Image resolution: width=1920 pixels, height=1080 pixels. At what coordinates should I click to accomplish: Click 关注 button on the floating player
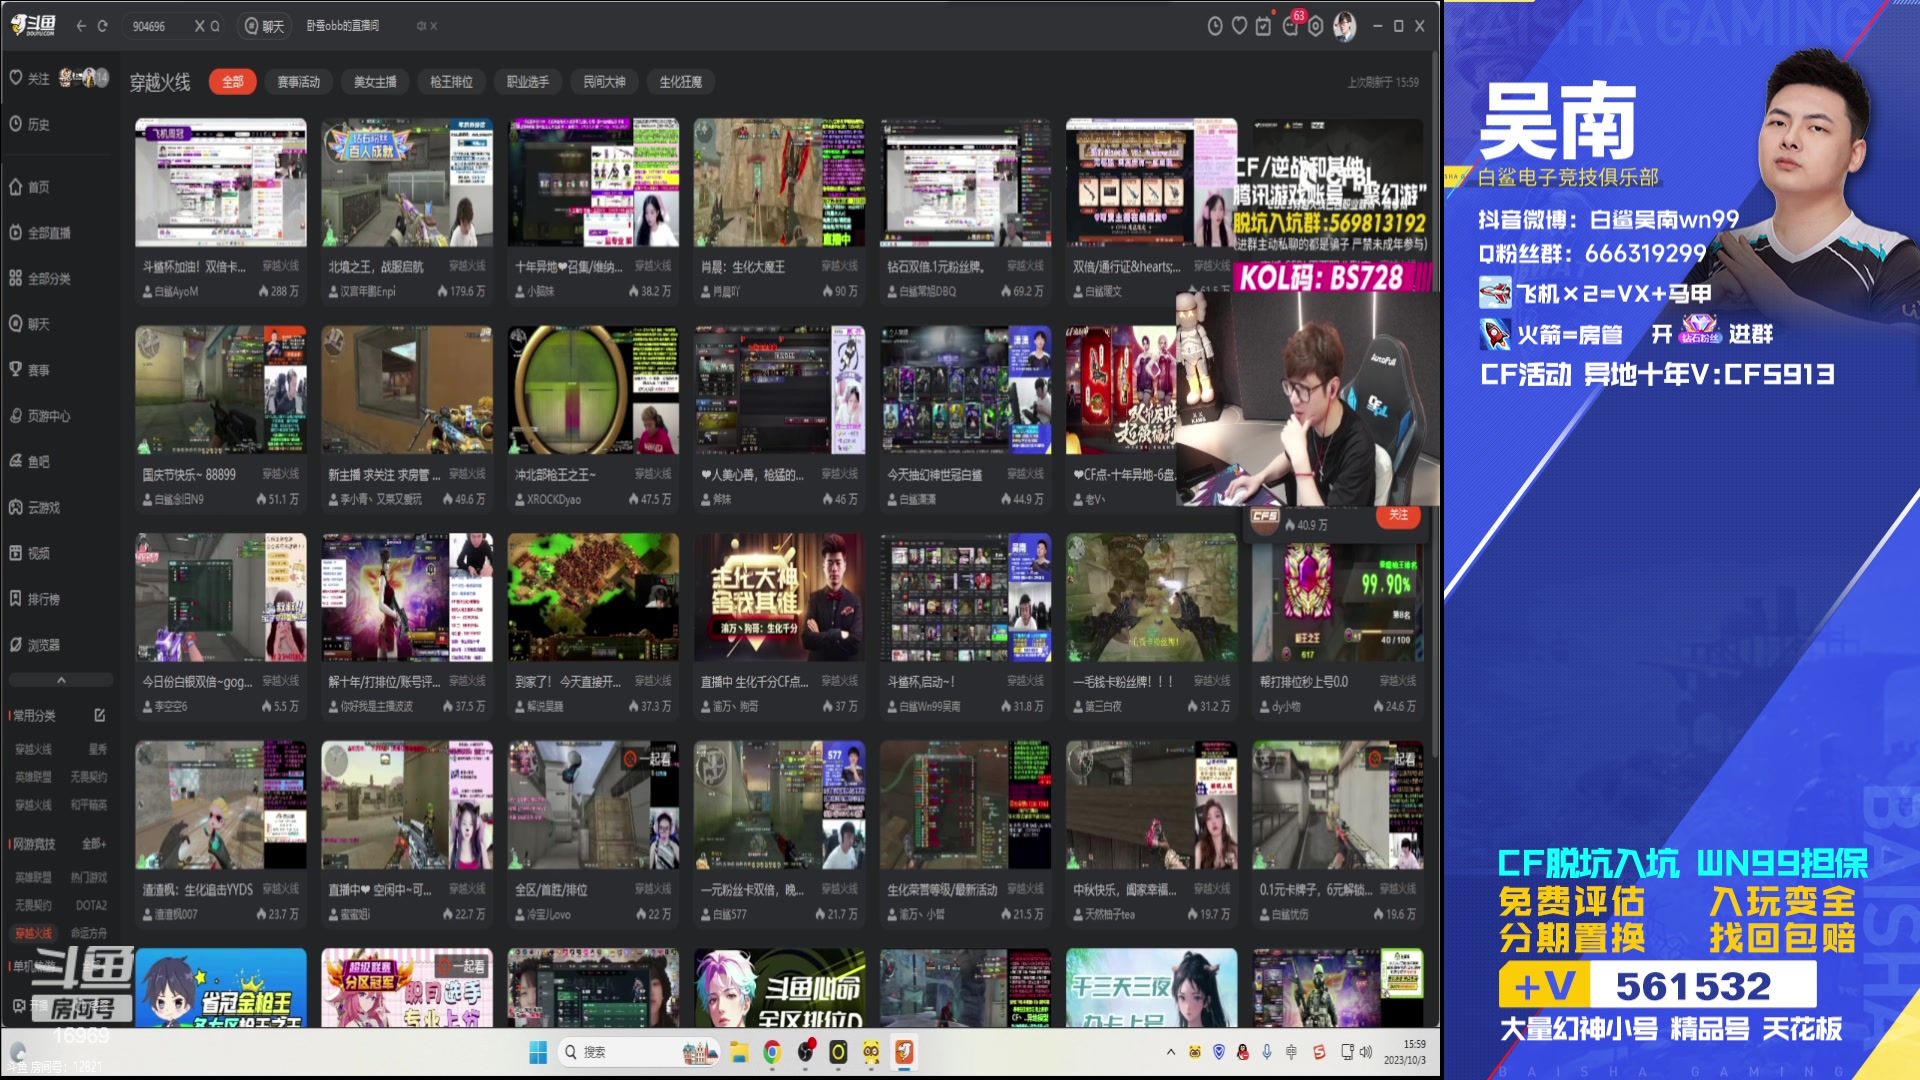1398,515
